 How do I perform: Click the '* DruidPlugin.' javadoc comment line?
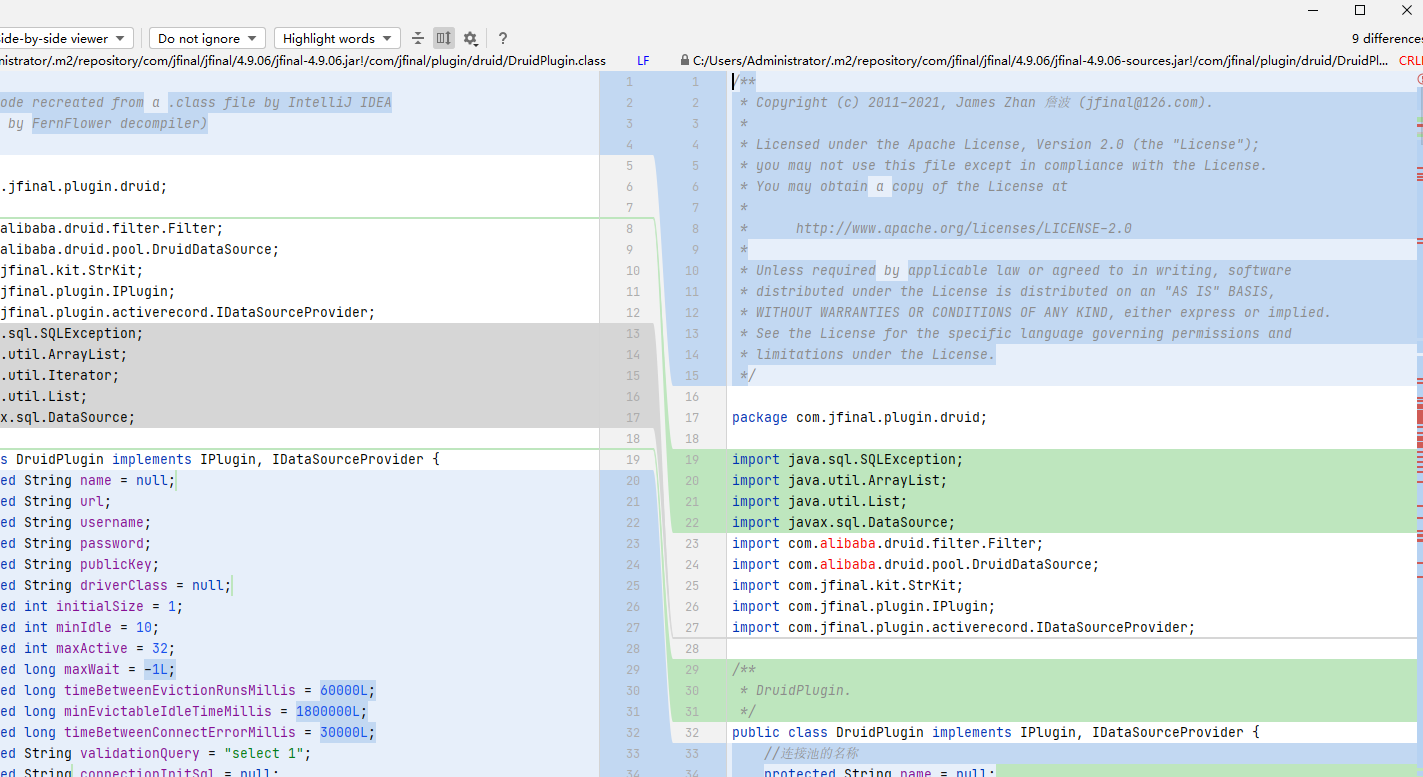(795, 690)
